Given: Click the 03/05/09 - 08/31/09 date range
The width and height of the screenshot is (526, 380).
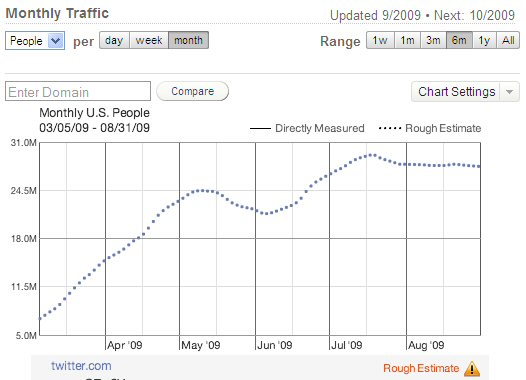Looking at the screenshot, I should click(95, 128).
